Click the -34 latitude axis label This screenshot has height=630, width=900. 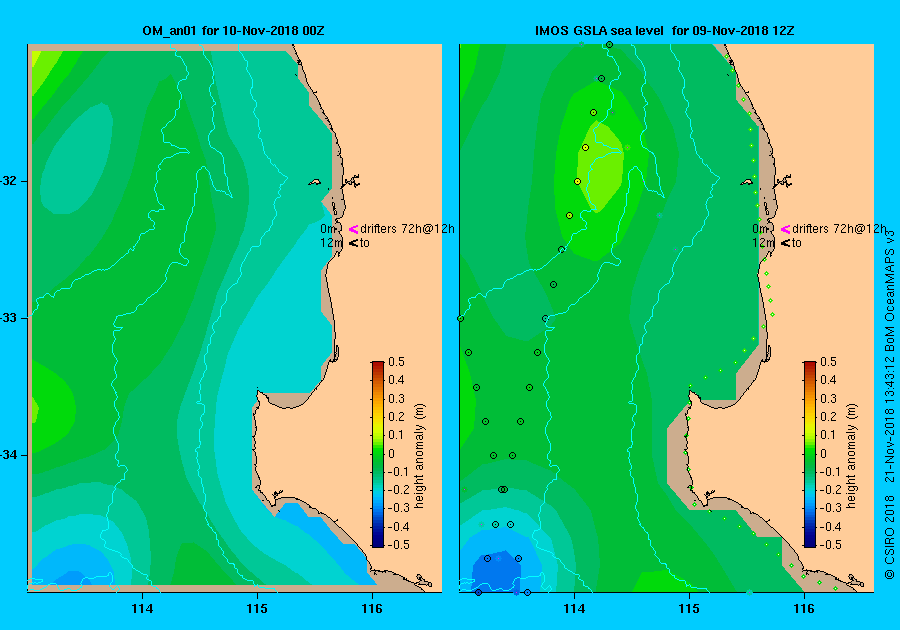pyautogui.click(x=9, y=455)
